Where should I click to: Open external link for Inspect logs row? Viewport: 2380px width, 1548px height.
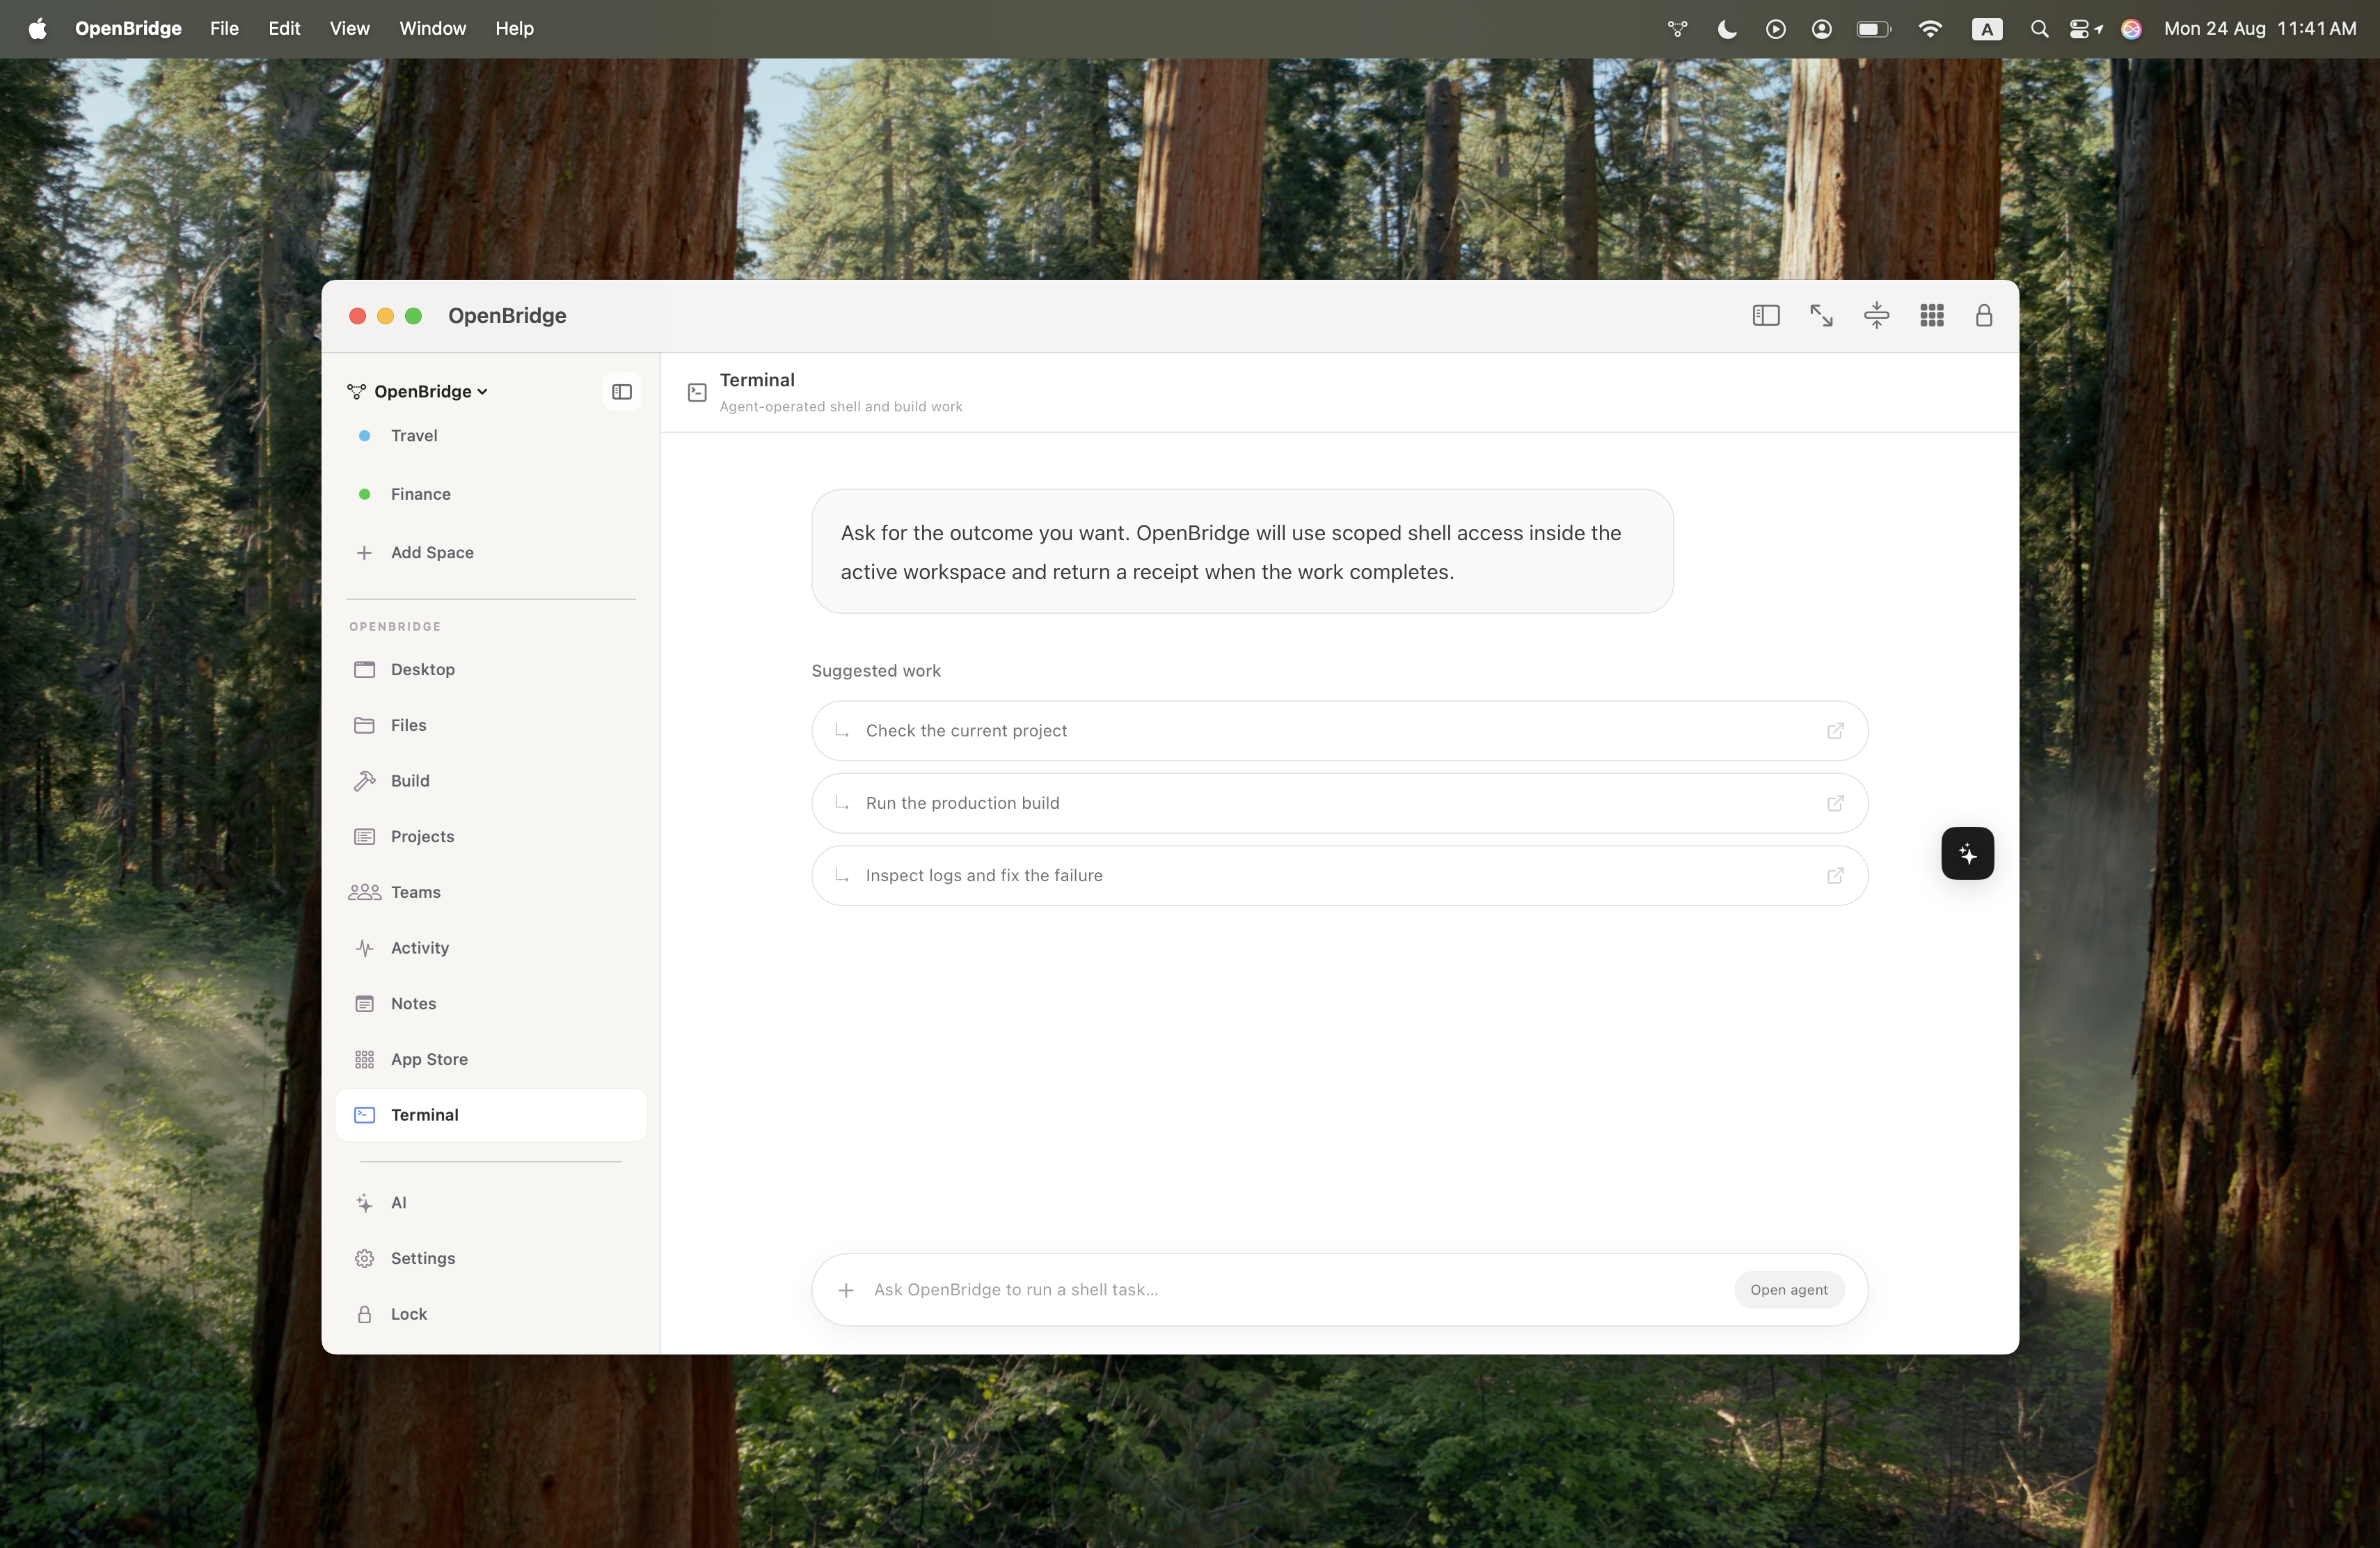tap(1835, 876)
